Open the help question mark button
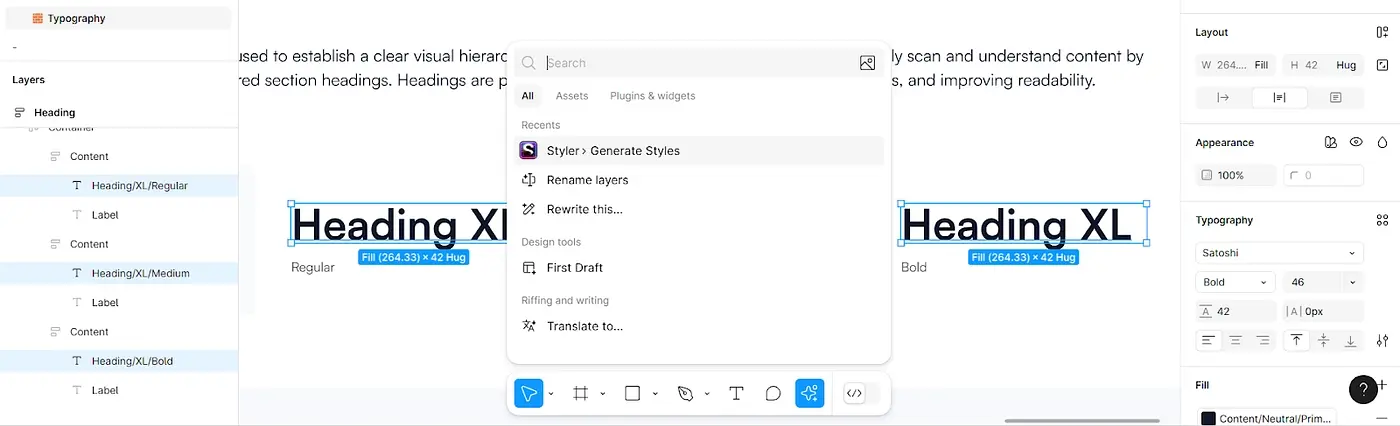The width and height of the screenshot is (1400, 426). [x=1363, y=389]
